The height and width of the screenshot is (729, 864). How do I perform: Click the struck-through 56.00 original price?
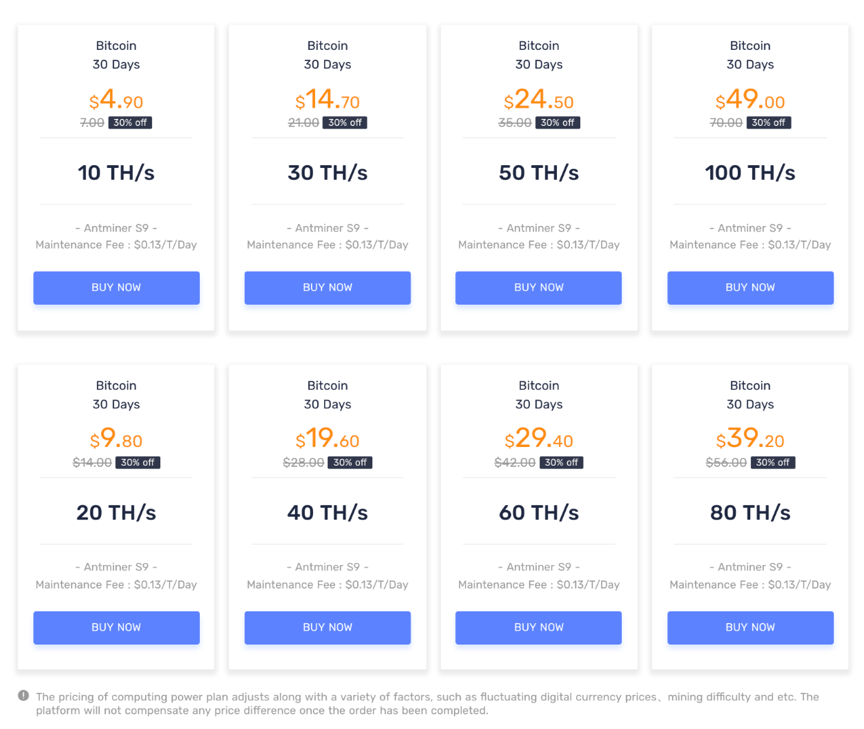point(726,463)
